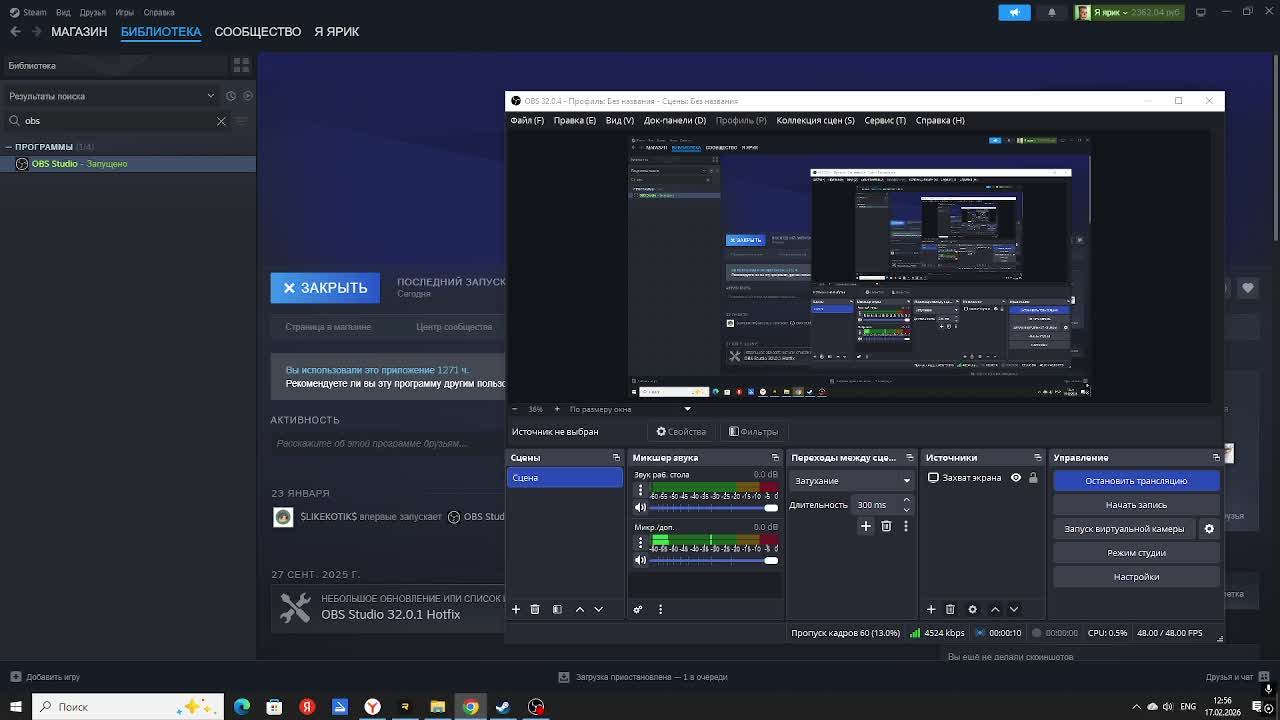1280x720 pixels.
Task: Click the blue ЗАКРЫТЬ button in Steam
Action: point(325,288)
